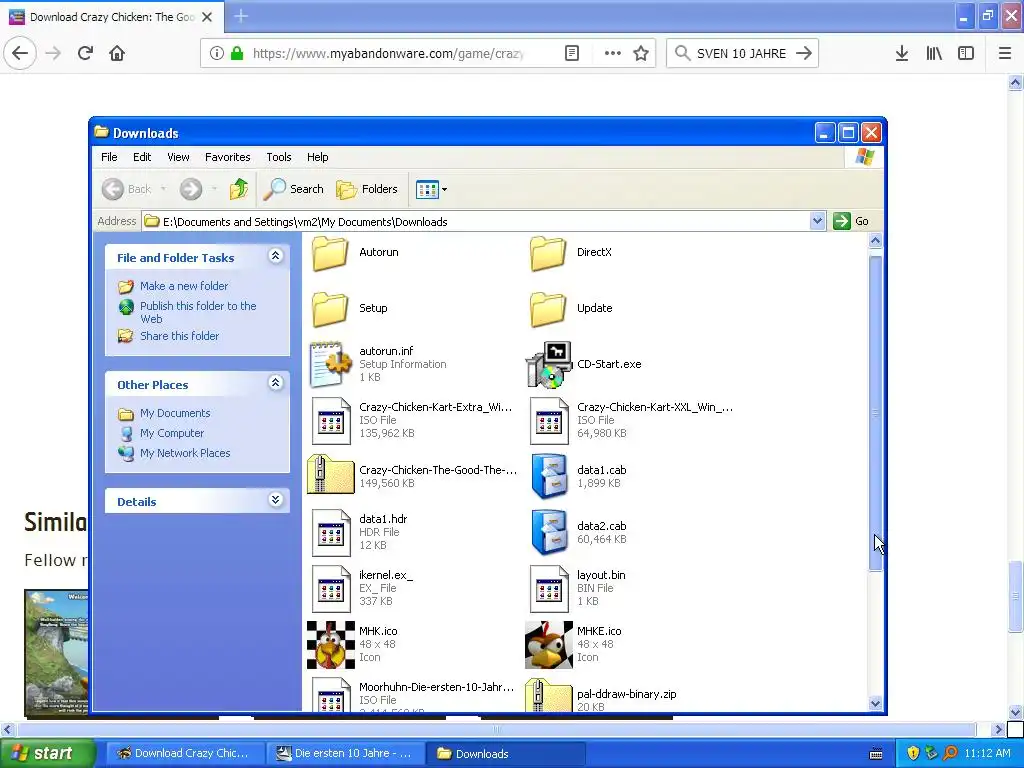Image resolution: width=1024 pixels, height=768 pixels.
Task: Toggle Firefox sidebar icon
Action: pyautogui.click(x=966, y=54)
